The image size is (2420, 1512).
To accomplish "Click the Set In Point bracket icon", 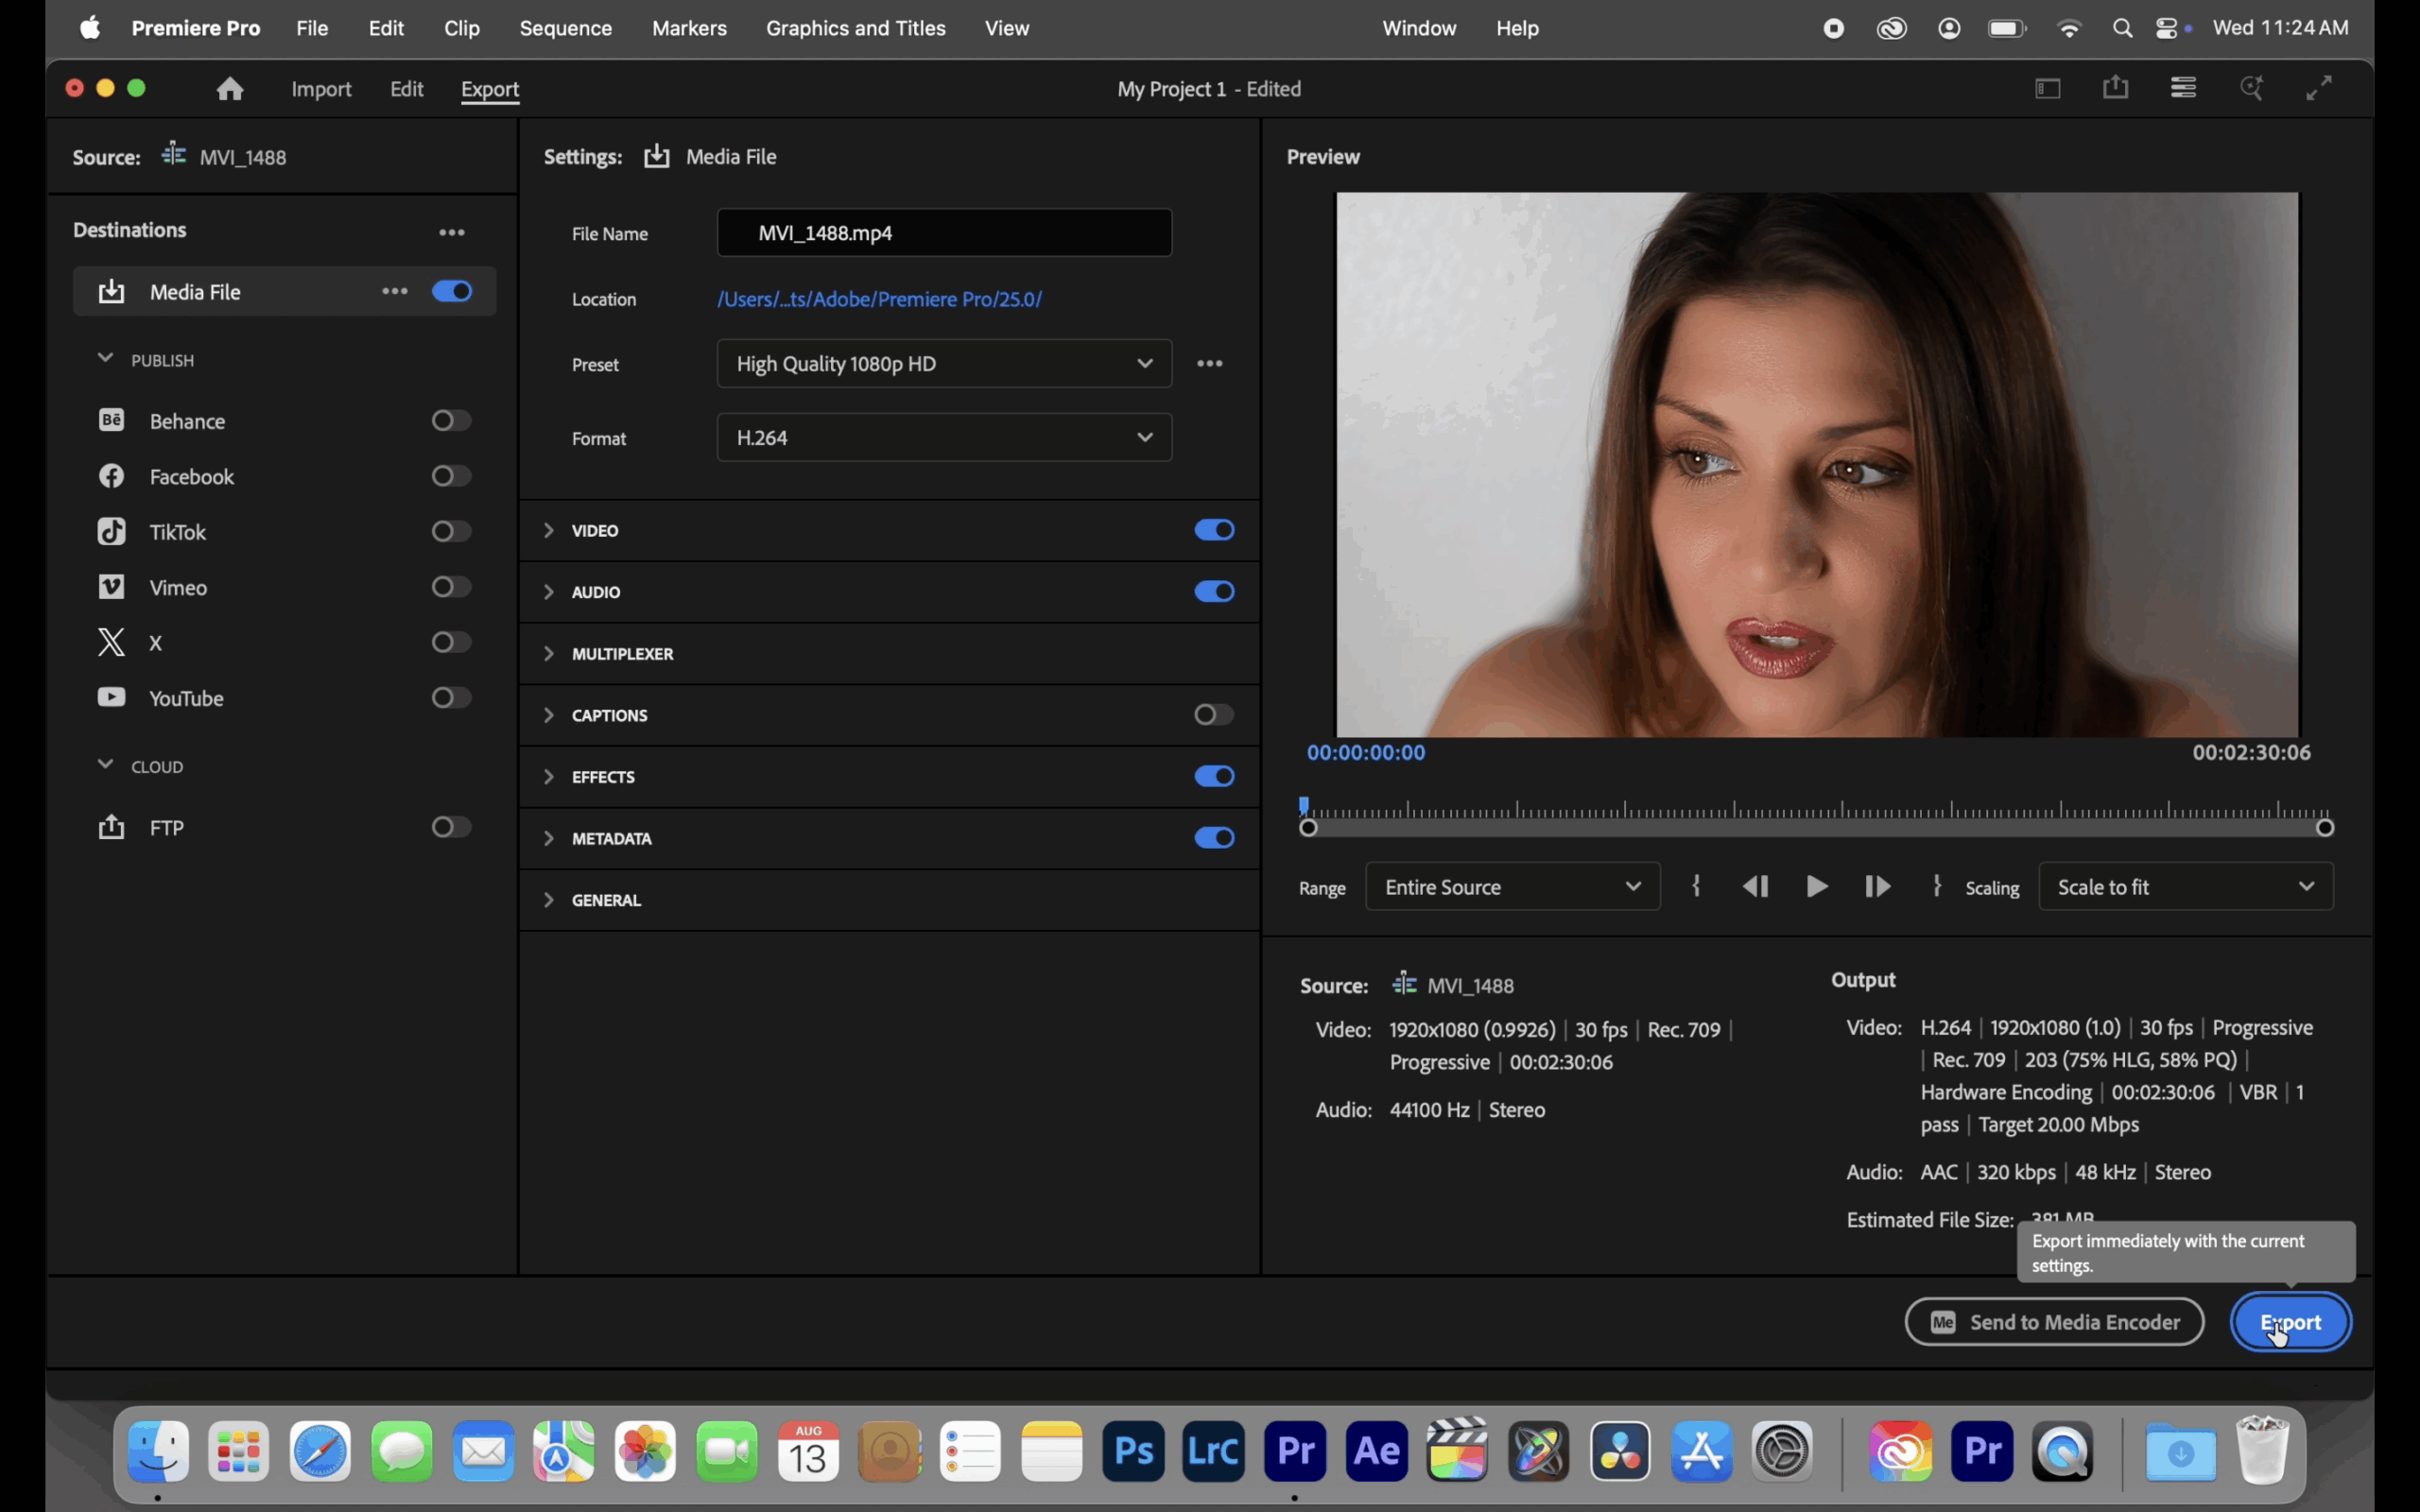I will tap(1696, 886).
